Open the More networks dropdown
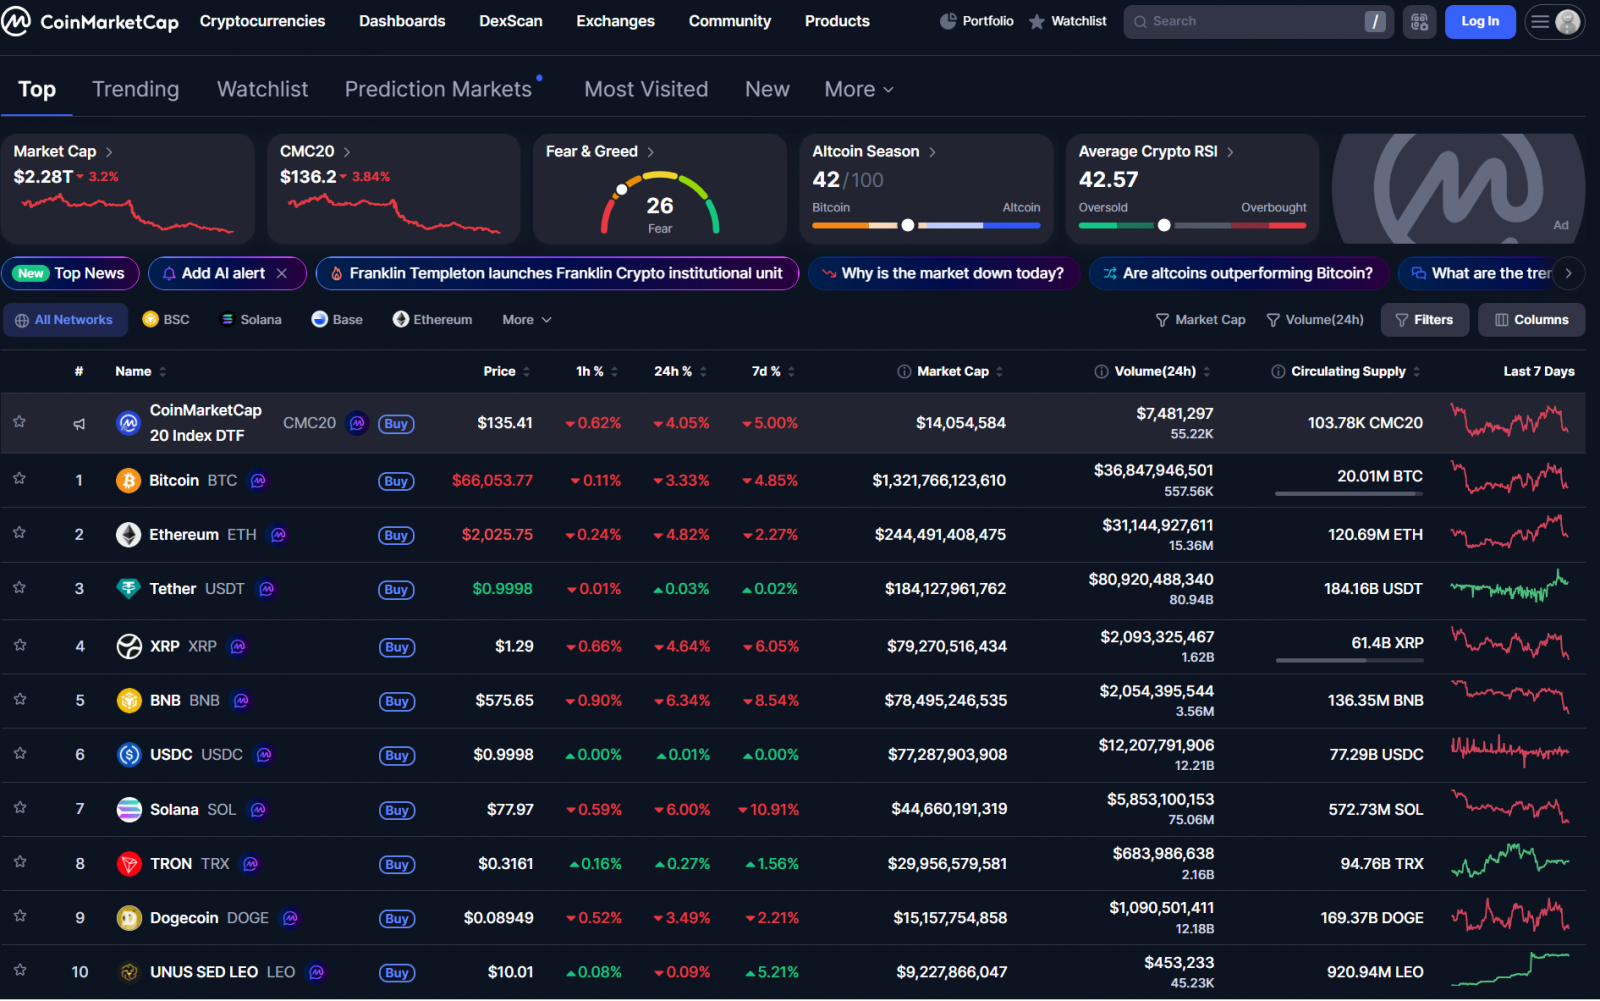 (x=526, y=320)
